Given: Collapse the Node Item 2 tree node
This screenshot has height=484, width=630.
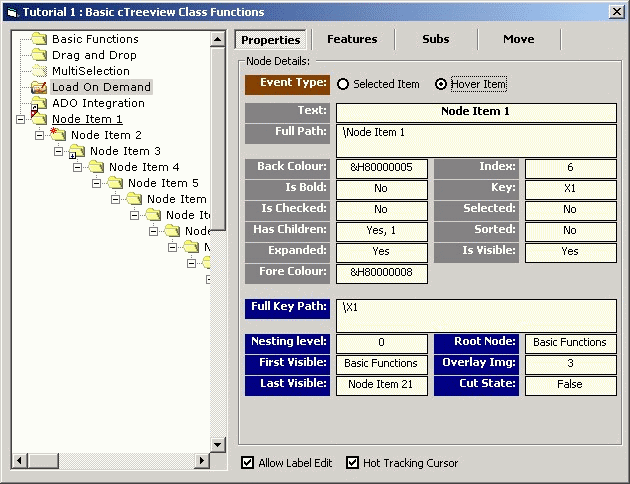Looking at the screenshot, I should click(39, 135).
